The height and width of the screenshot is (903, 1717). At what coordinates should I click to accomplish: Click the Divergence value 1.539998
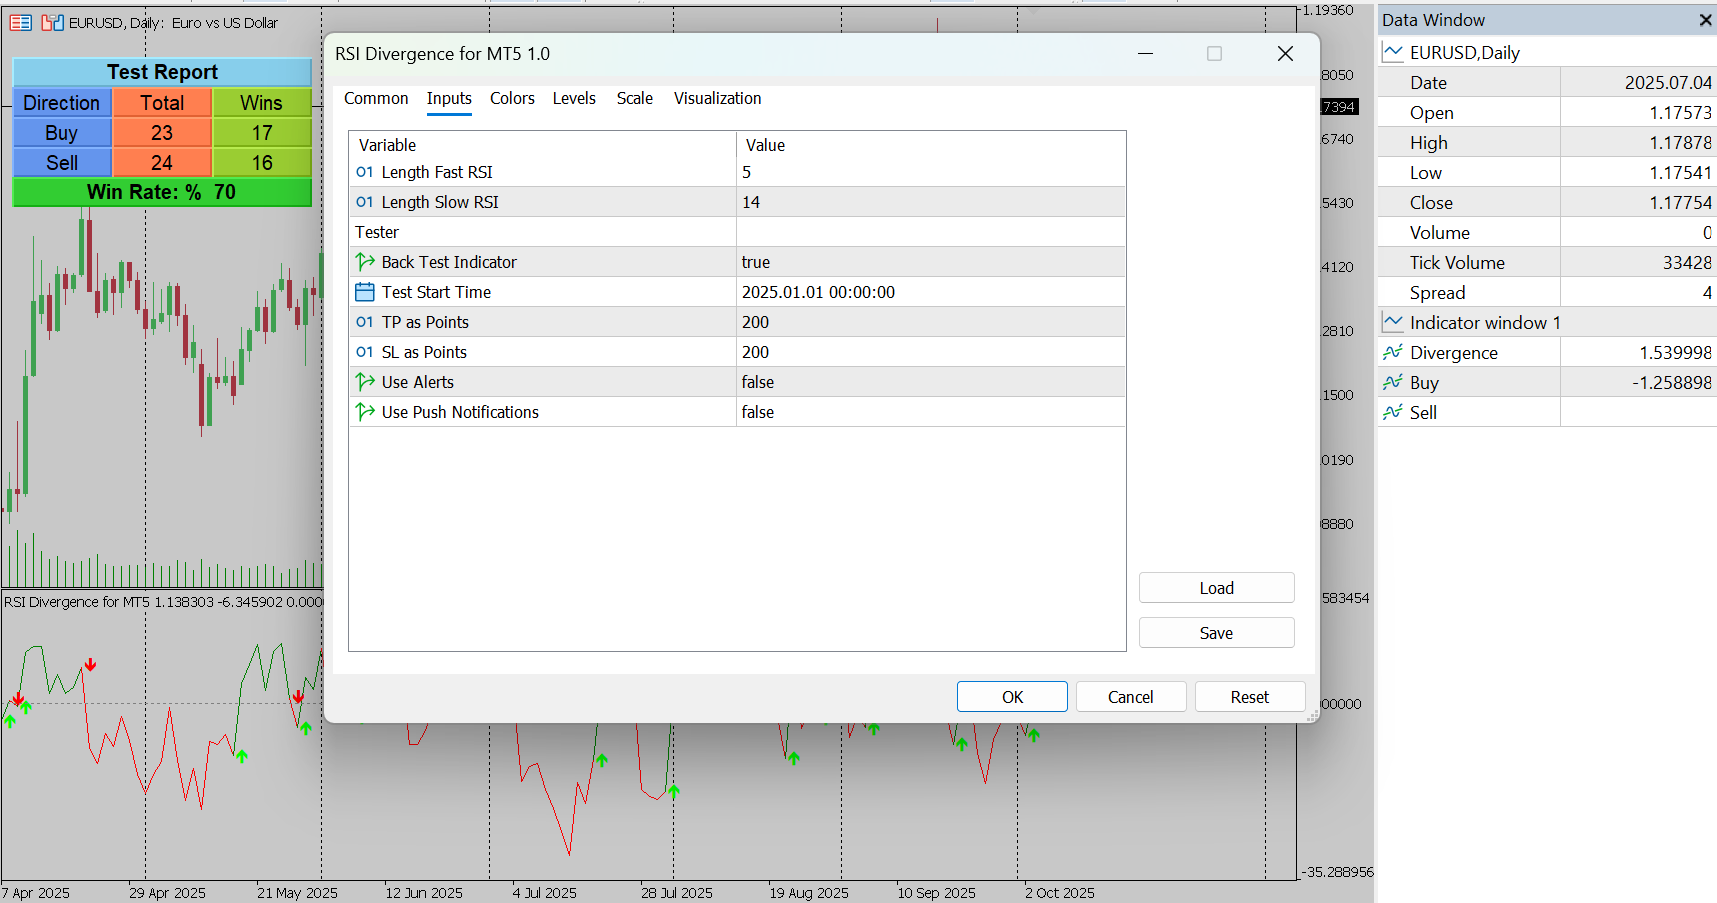pos(1675,353)
